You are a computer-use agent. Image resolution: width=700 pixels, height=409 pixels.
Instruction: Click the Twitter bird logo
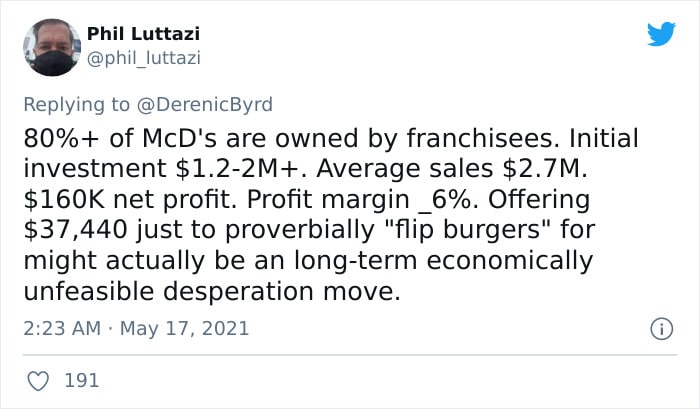pos(661,33)
